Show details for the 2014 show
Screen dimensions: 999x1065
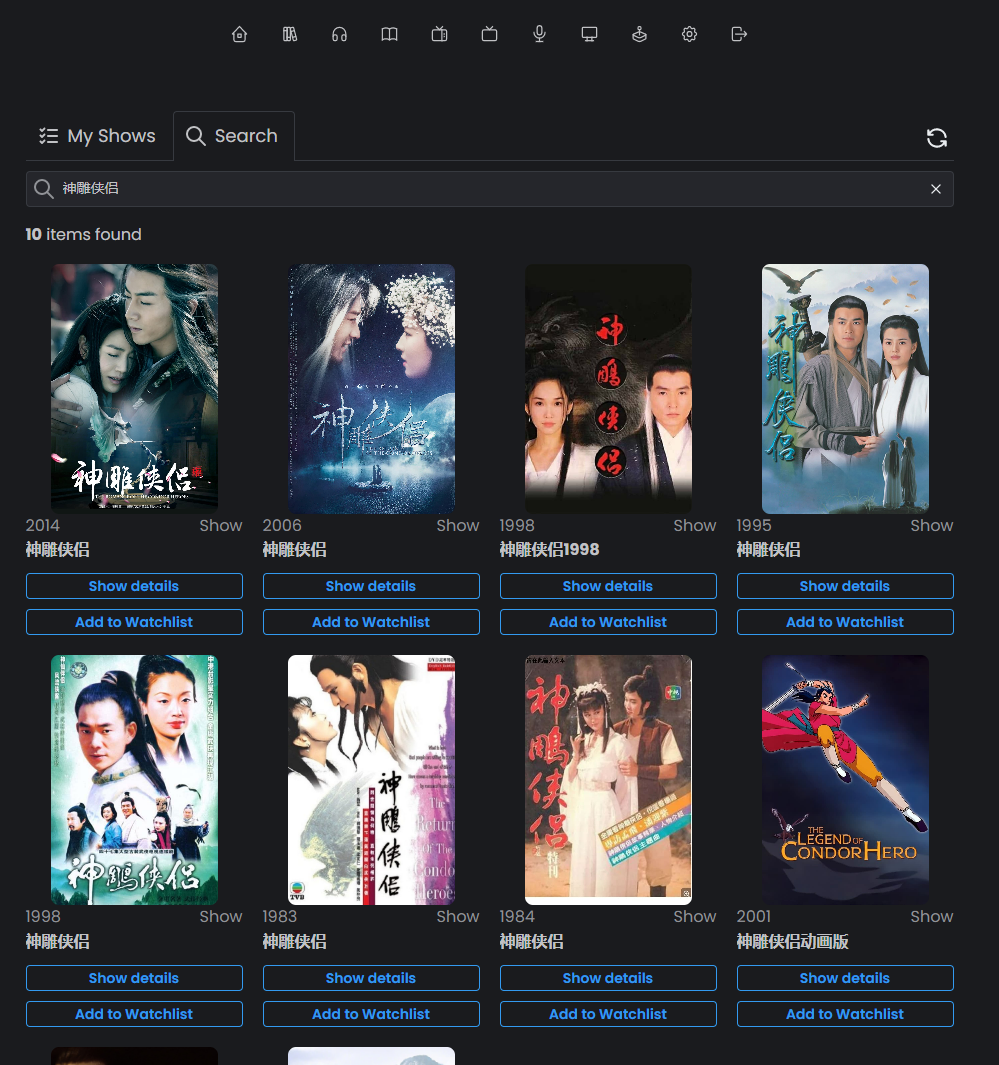coord(134,586)
